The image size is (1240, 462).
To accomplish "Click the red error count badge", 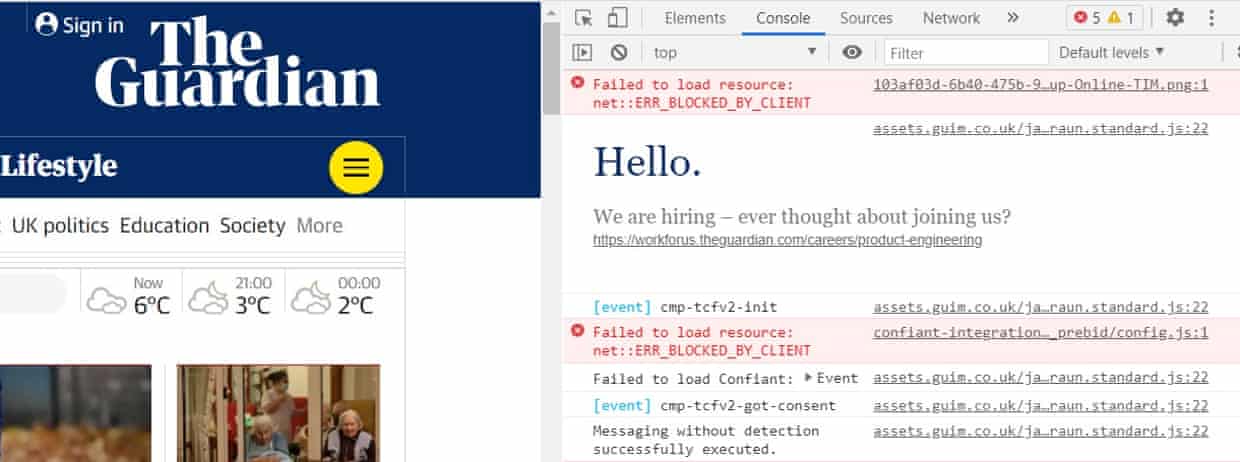I will [x=1088, y=18].
